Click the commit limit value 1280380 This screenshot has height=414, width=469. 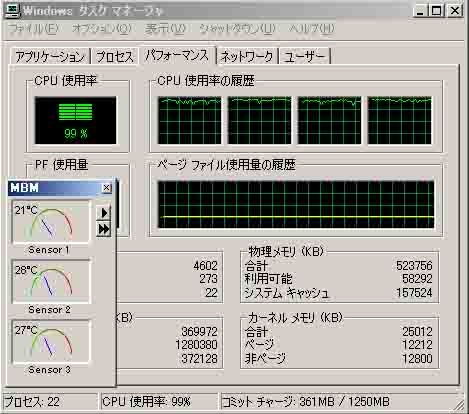coord(196,345)
